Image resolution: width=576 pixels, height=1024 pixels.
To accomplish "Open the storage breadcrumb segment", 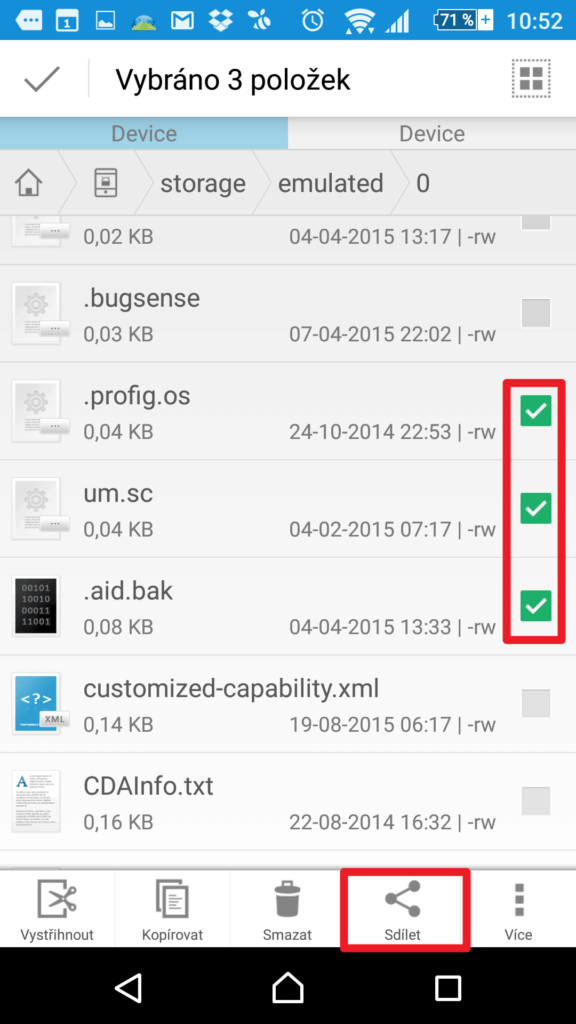I will pos(203,184).
